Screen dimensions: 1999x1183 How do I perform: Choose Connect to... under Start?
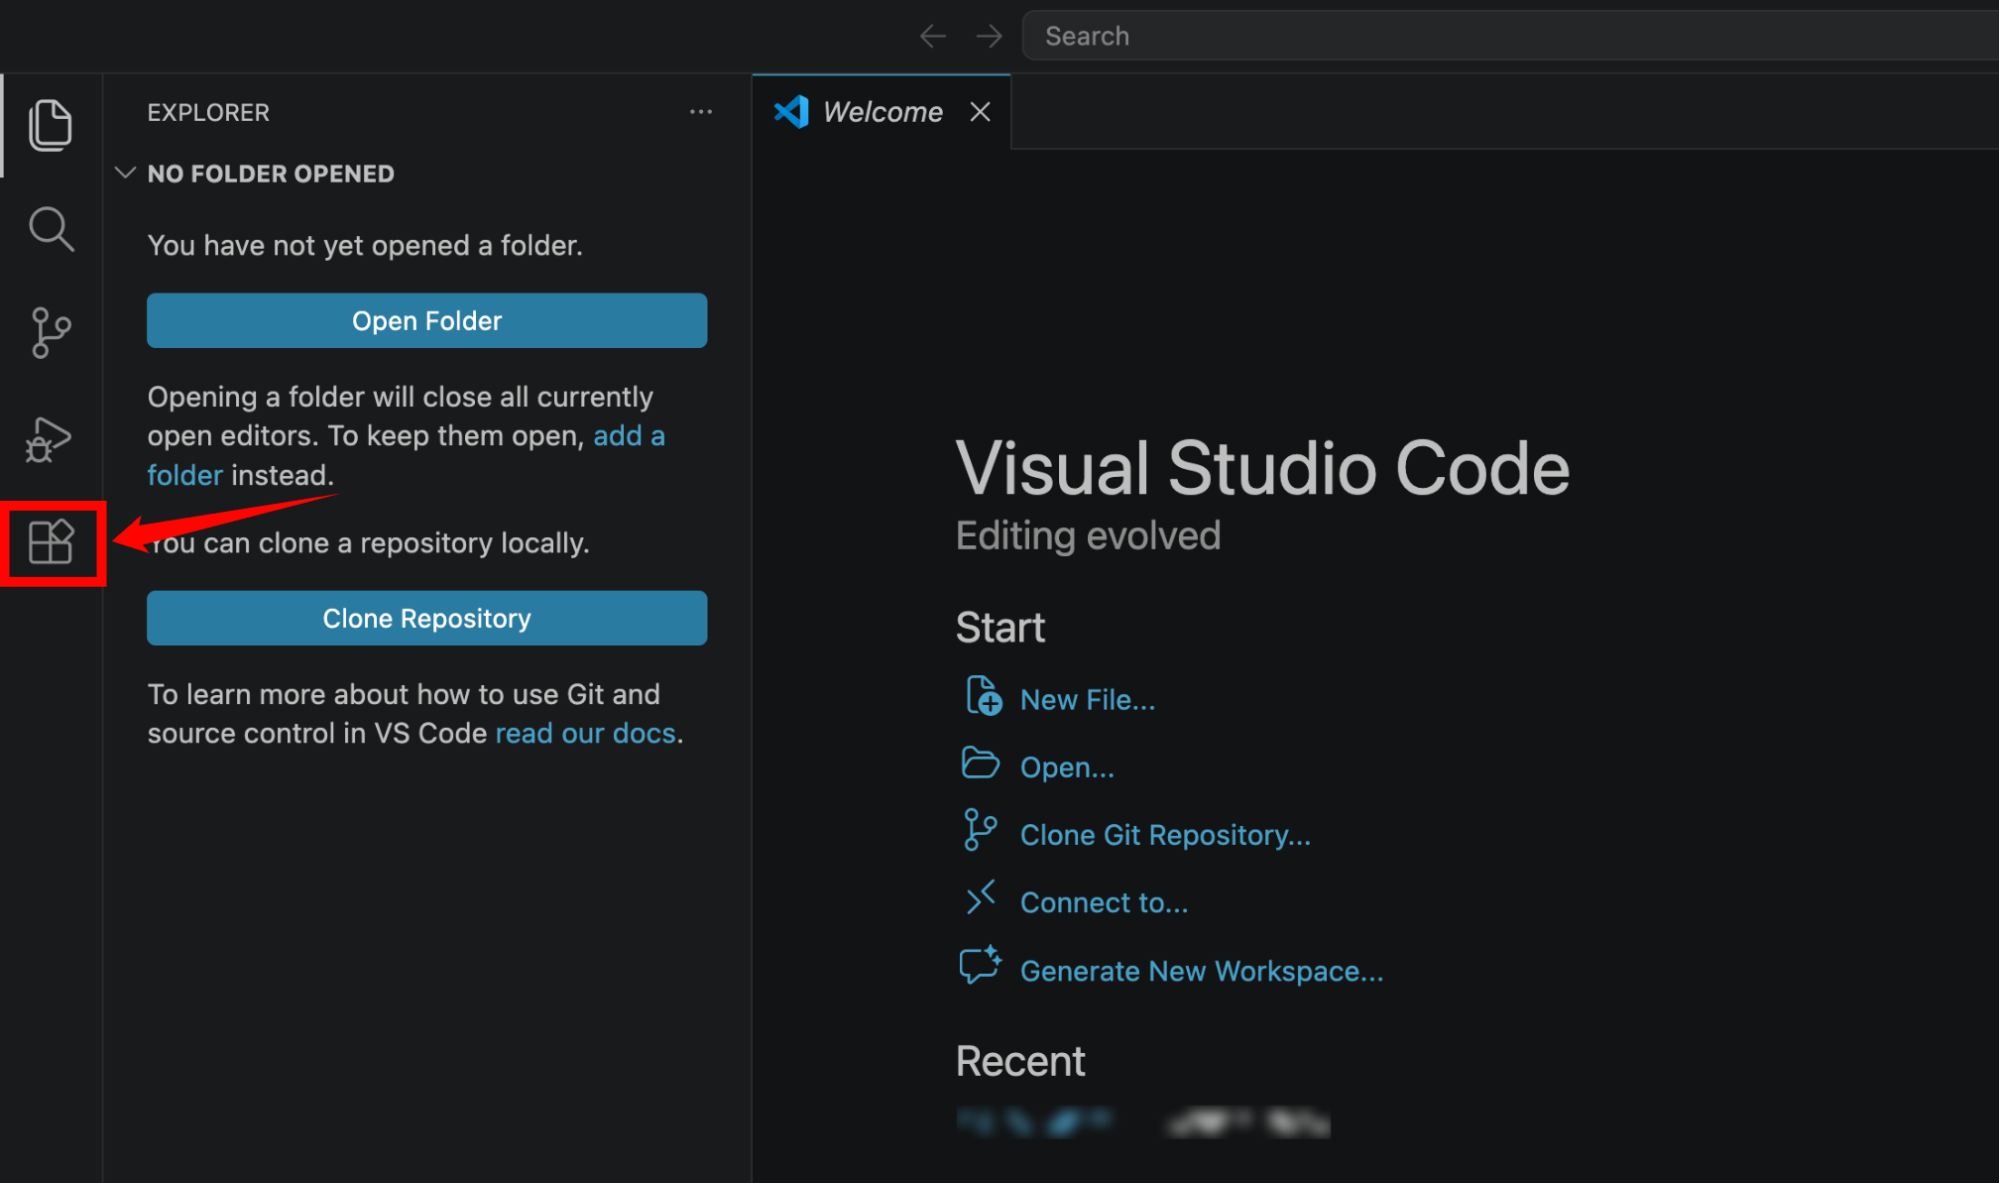click(1104, 902)
